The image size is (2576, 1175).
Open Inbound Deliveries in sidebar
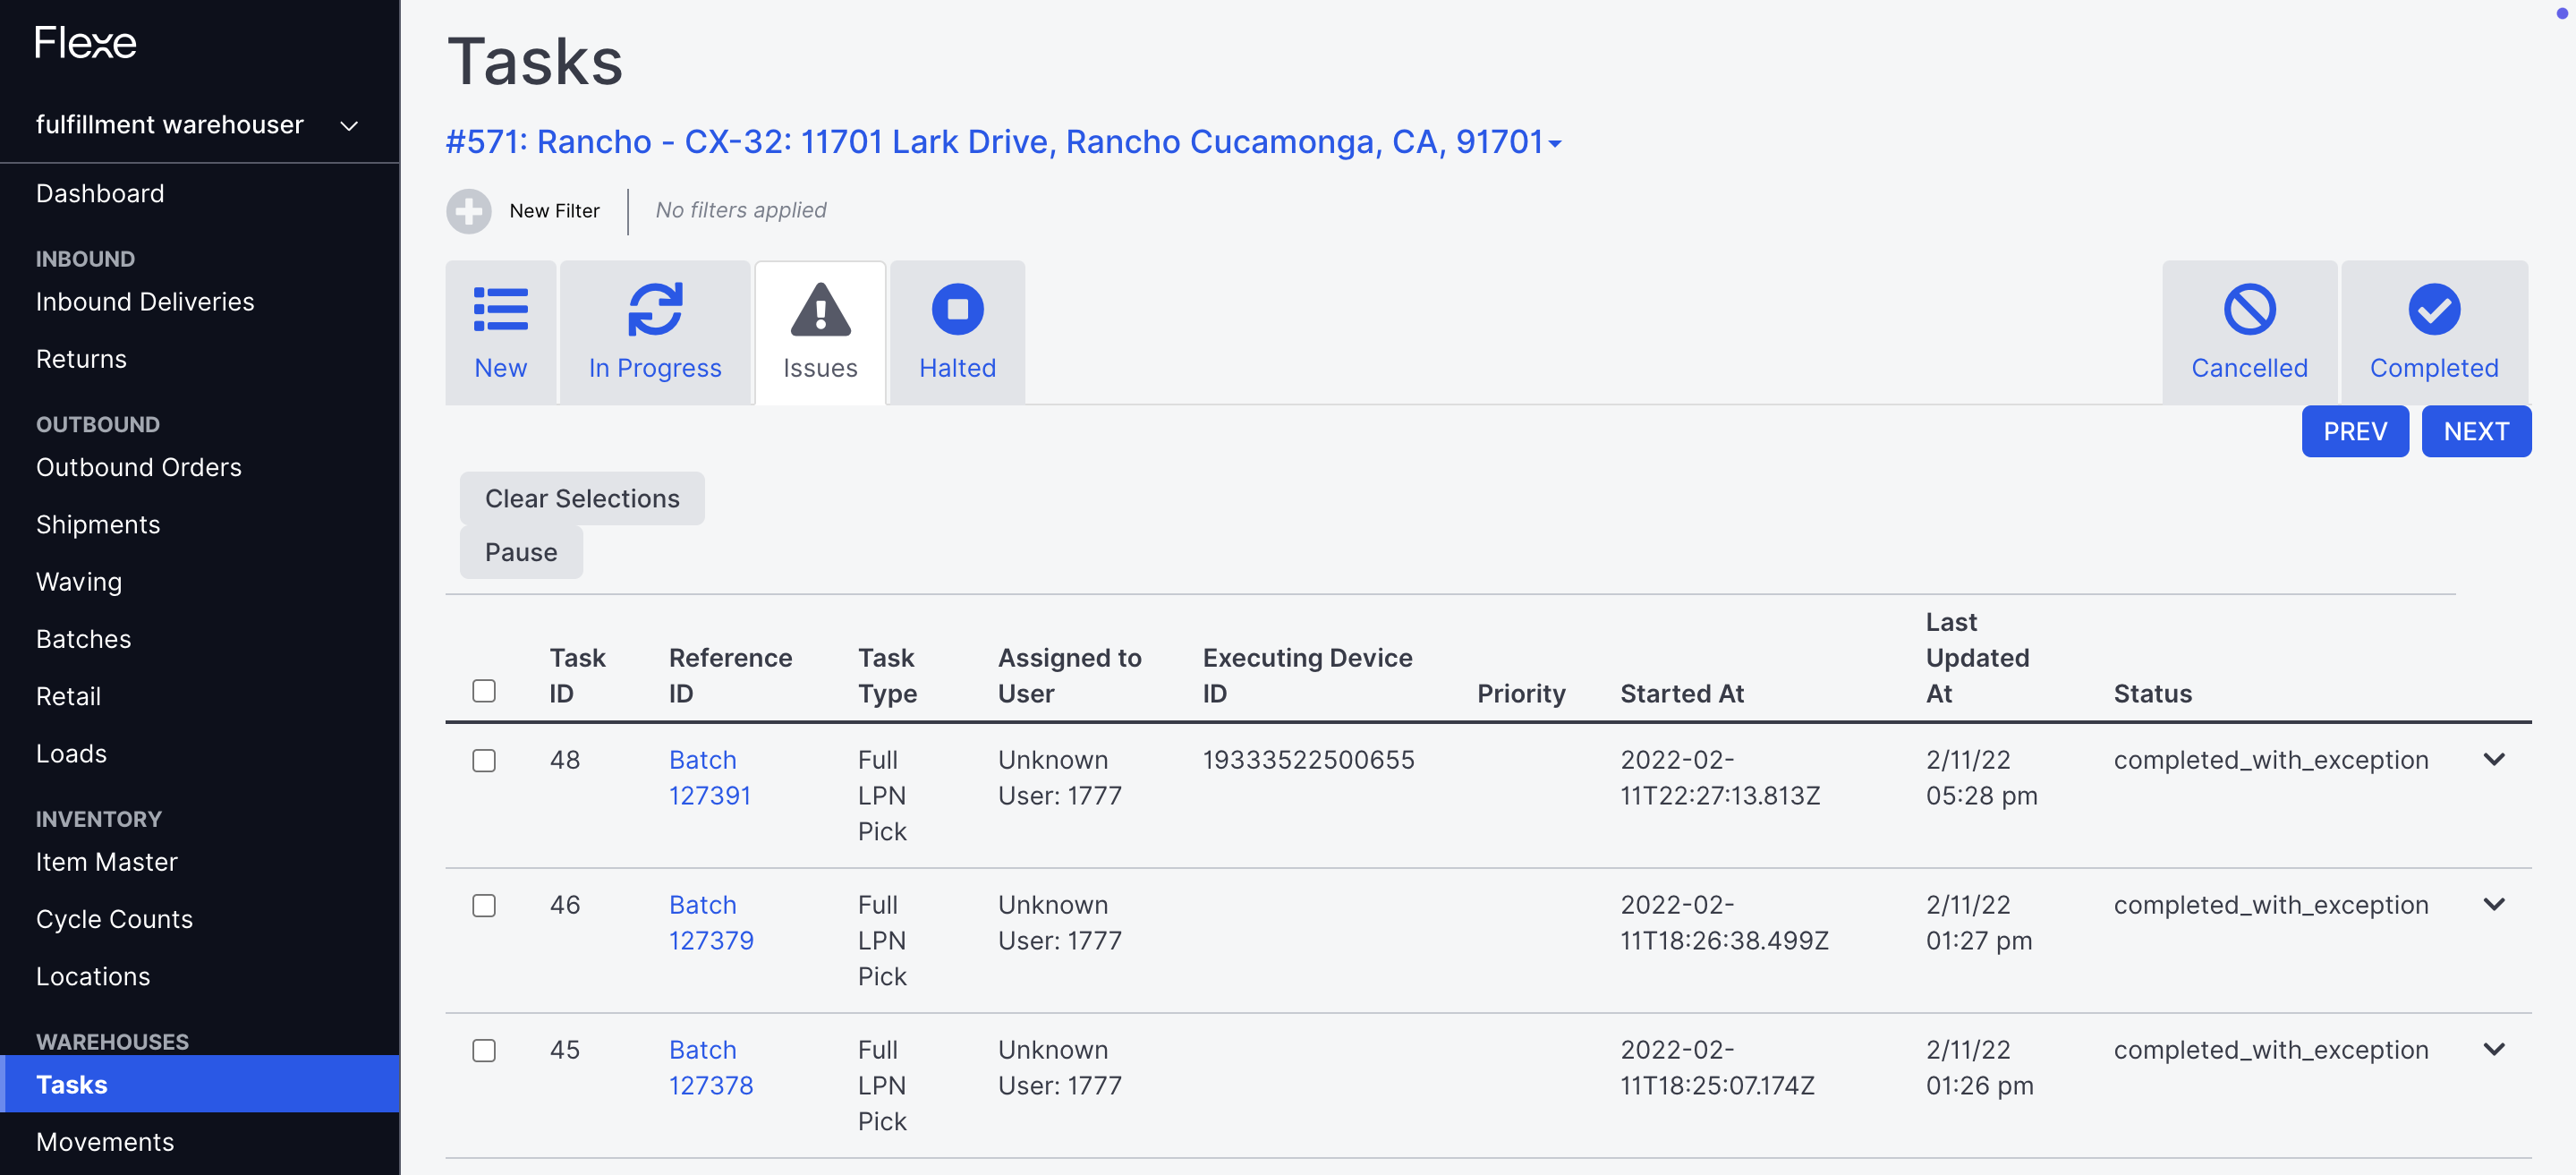[x=145, y=302]
